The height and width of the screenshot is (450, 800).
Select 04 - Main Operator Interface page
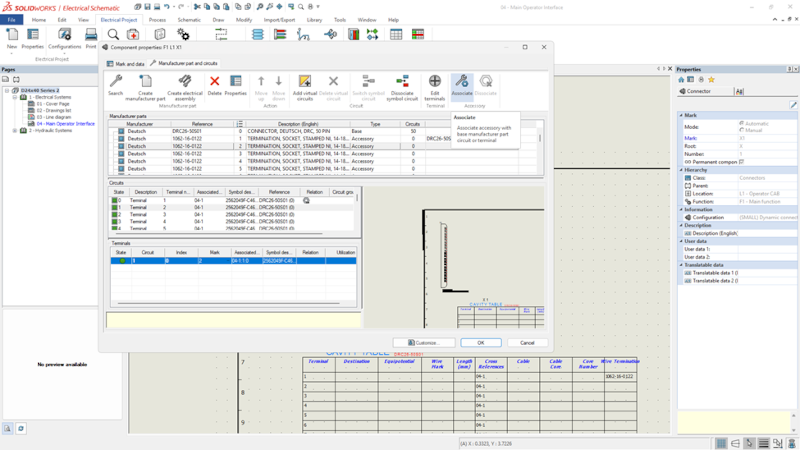pyautogui.click(x=64, y=124)
